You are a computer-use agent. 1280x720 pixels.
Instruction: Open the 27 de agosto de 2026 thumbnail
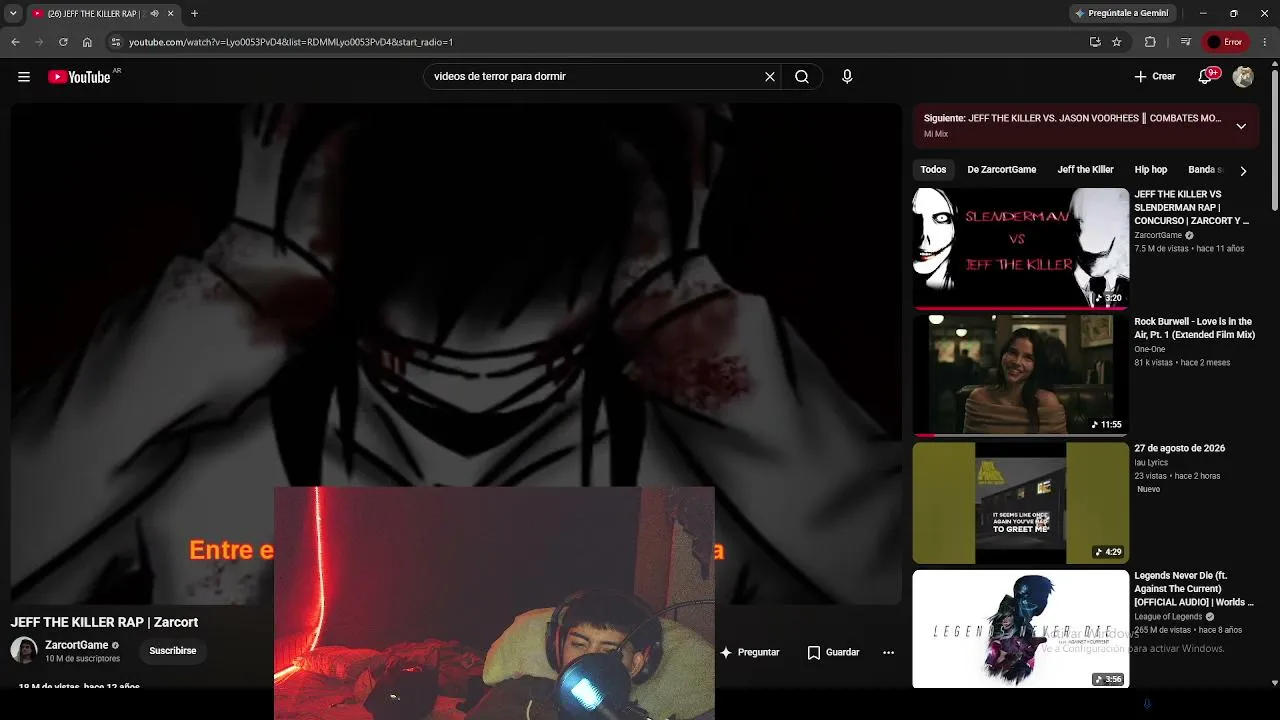coord(1020,503)
